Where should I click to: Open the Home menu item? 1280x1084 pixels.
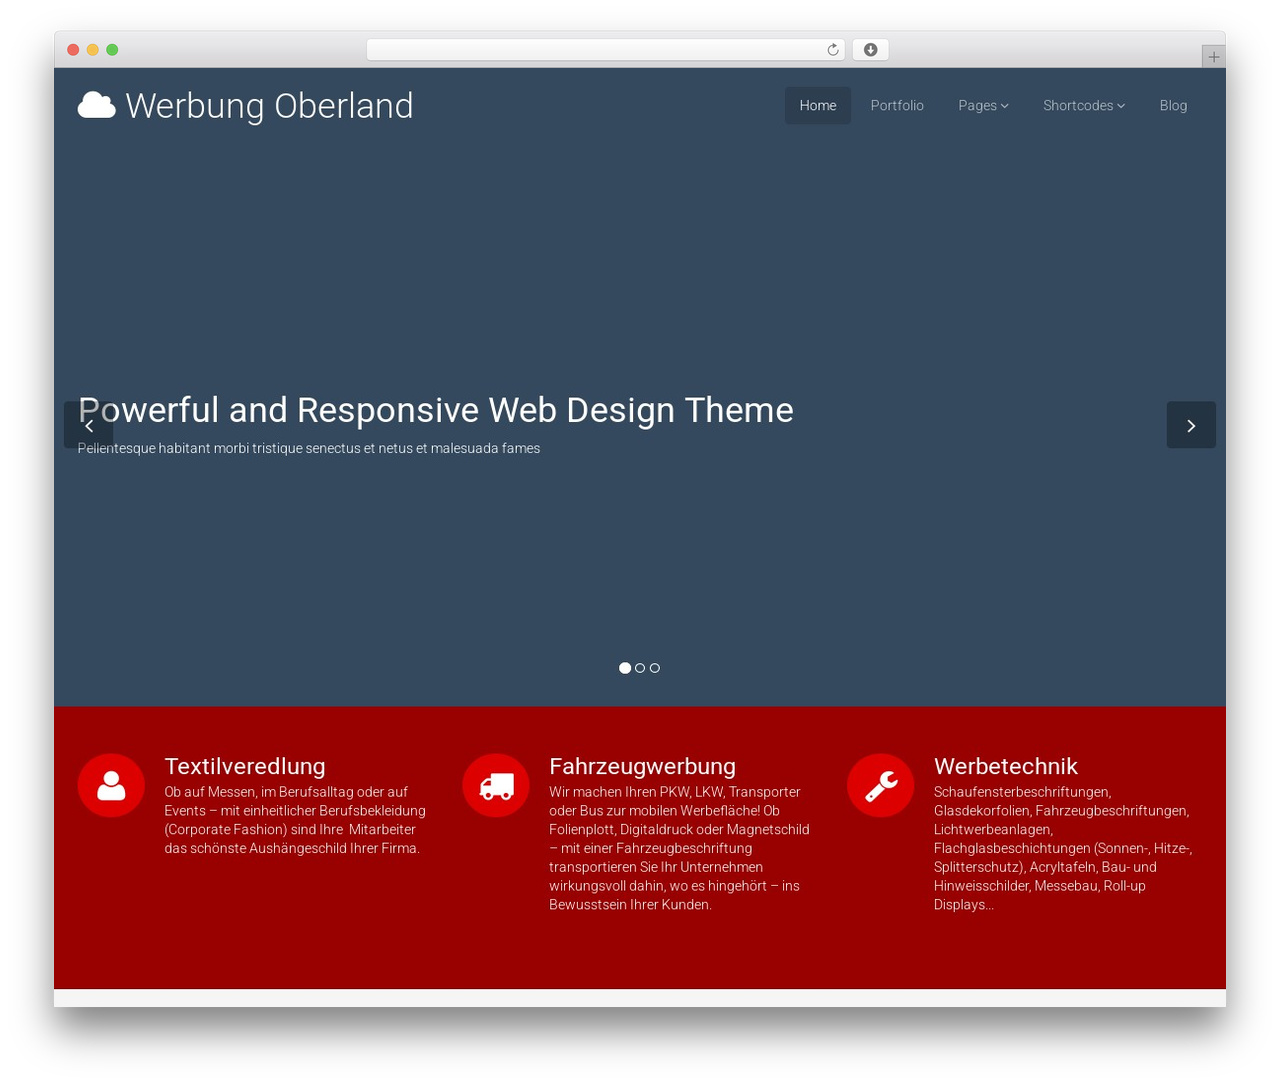pos(818,106)
